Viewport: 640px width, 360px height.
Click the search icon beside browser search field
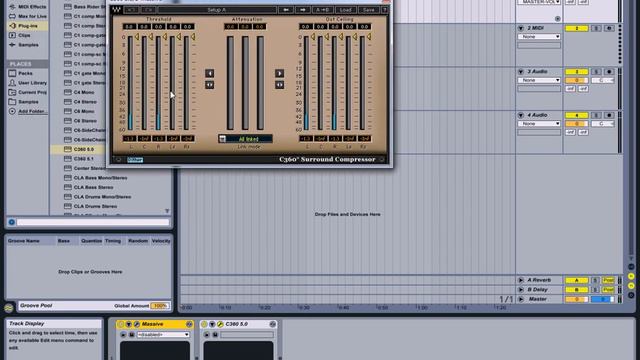(11, 222)
